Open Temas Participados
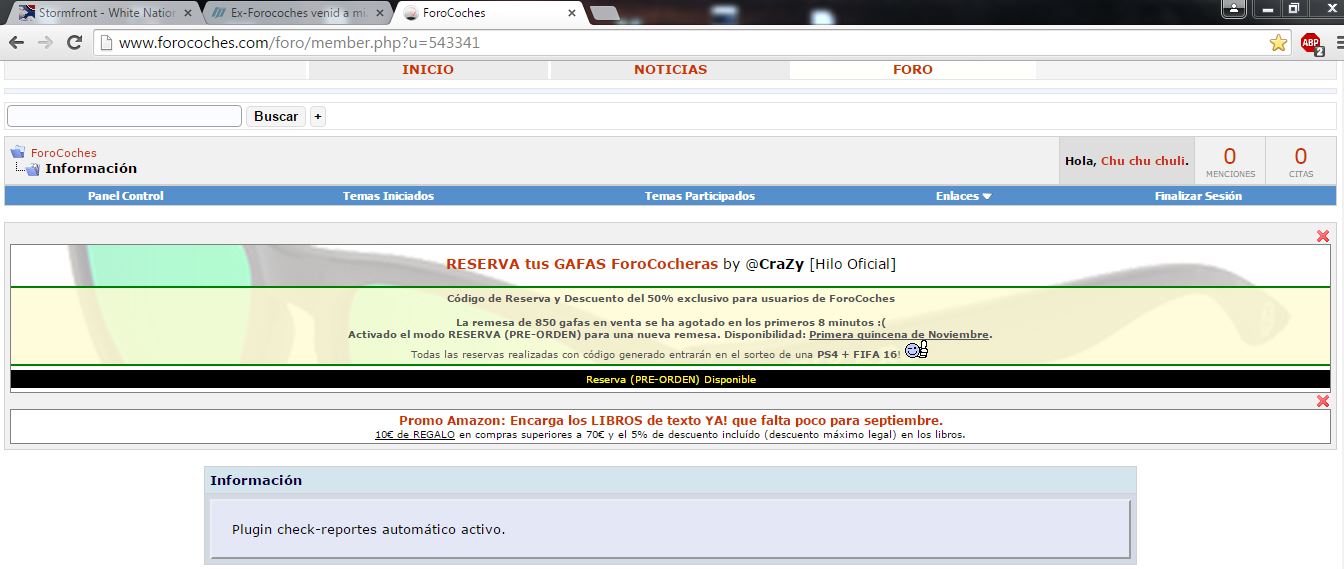The height and width of the screenshot is (569, 1344). pyautogui.click(x=700, y=196)
